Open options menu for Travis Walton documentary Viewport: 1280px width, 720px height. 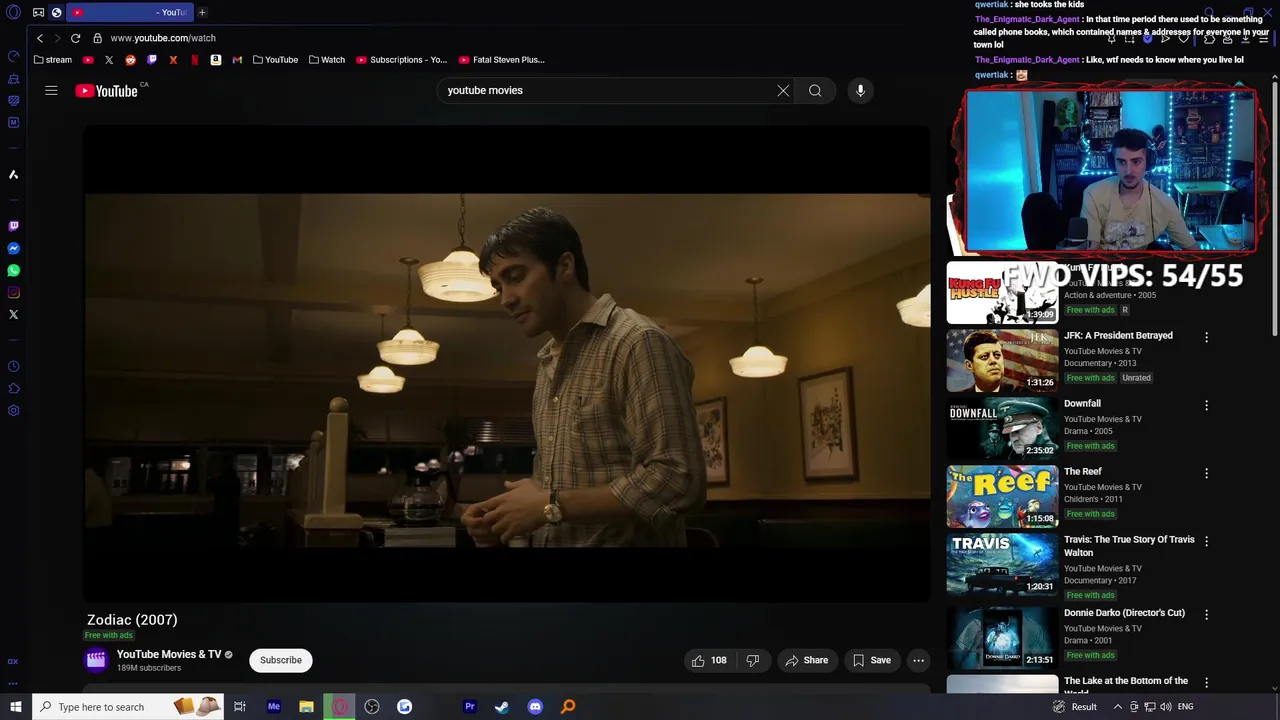click(x=1206, y=541)
